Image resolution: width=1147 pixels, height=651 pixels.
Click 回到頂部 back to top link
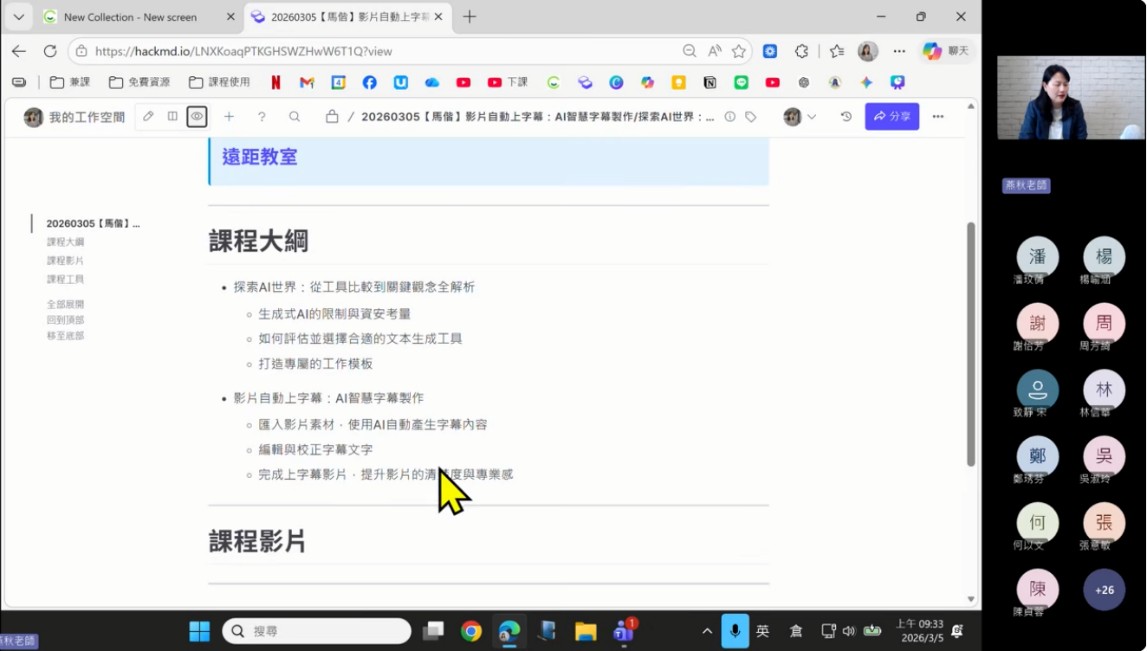65,320
